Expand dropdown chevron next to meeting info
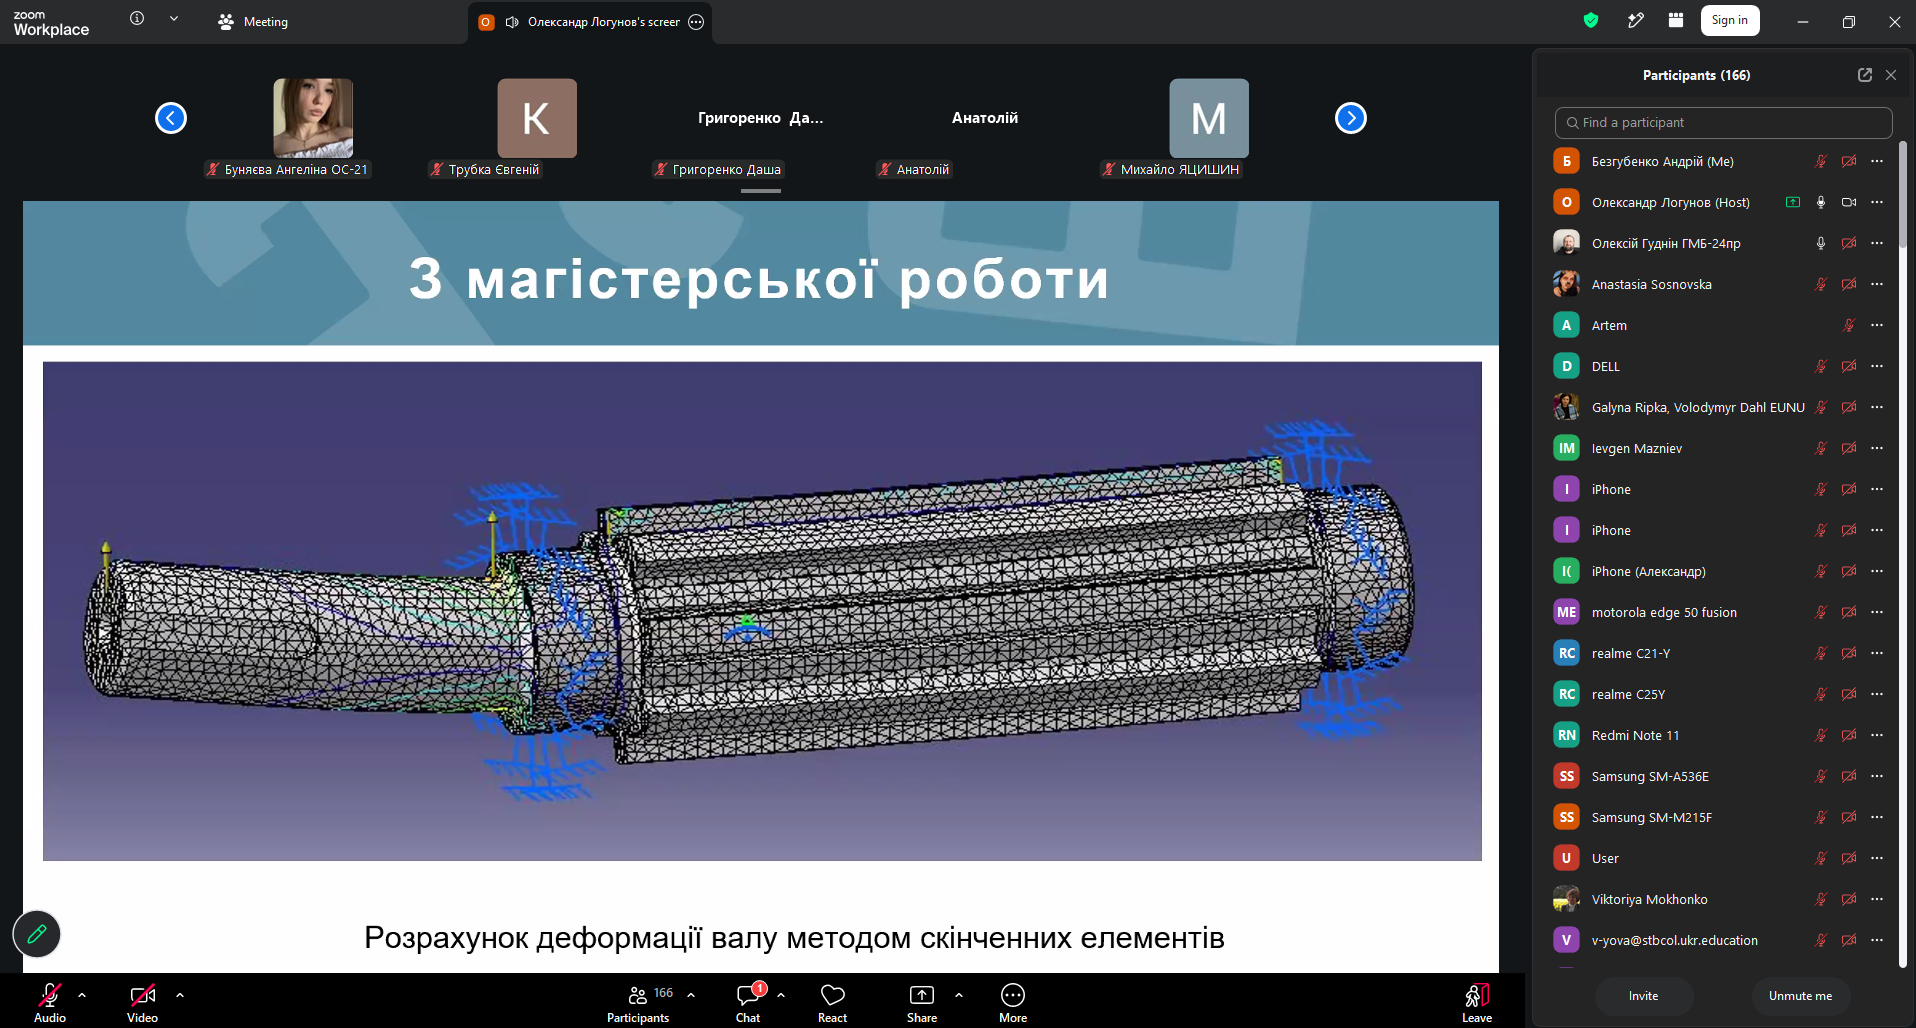Image resolution: width=1916 pixels, height=1028 pixels. [x=174, y=18]
